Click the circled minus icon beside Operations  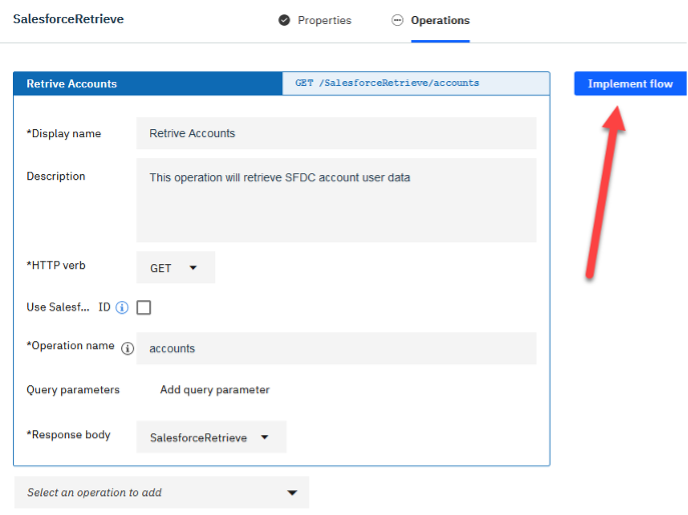[398, 20]
